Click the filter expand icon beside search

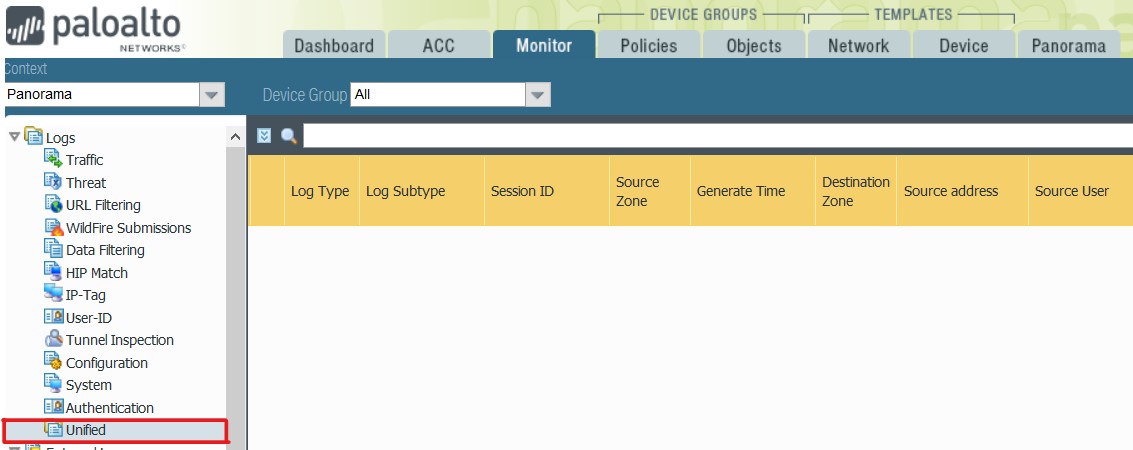pyautogui.click(x=264, y=136)
